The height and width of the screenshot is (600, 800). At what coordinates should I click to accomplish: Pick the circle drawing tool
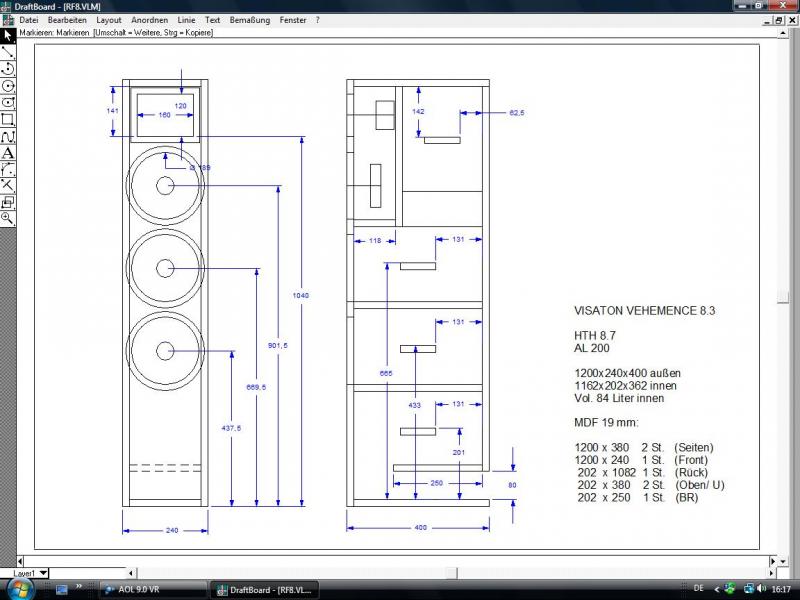tap(7, 86)
